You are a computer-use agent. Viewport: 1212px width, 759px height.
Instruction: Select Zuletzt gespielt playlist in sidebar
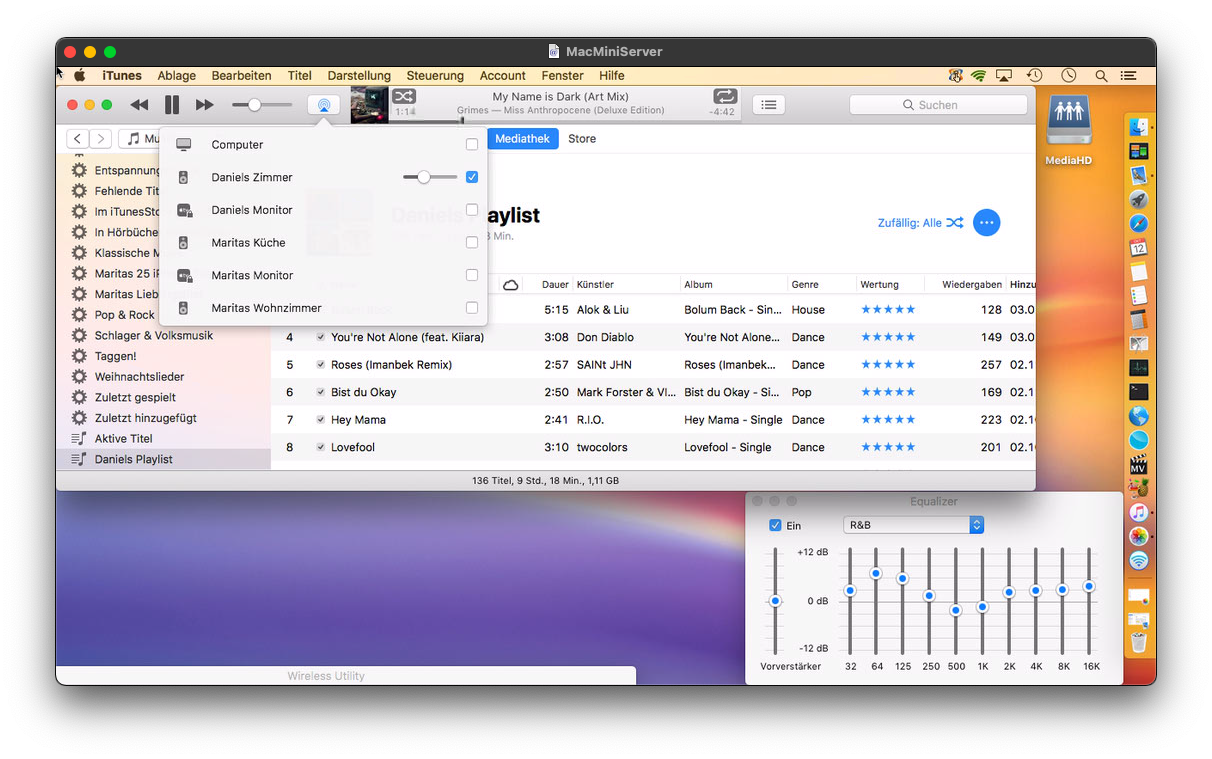coord(135,397)
